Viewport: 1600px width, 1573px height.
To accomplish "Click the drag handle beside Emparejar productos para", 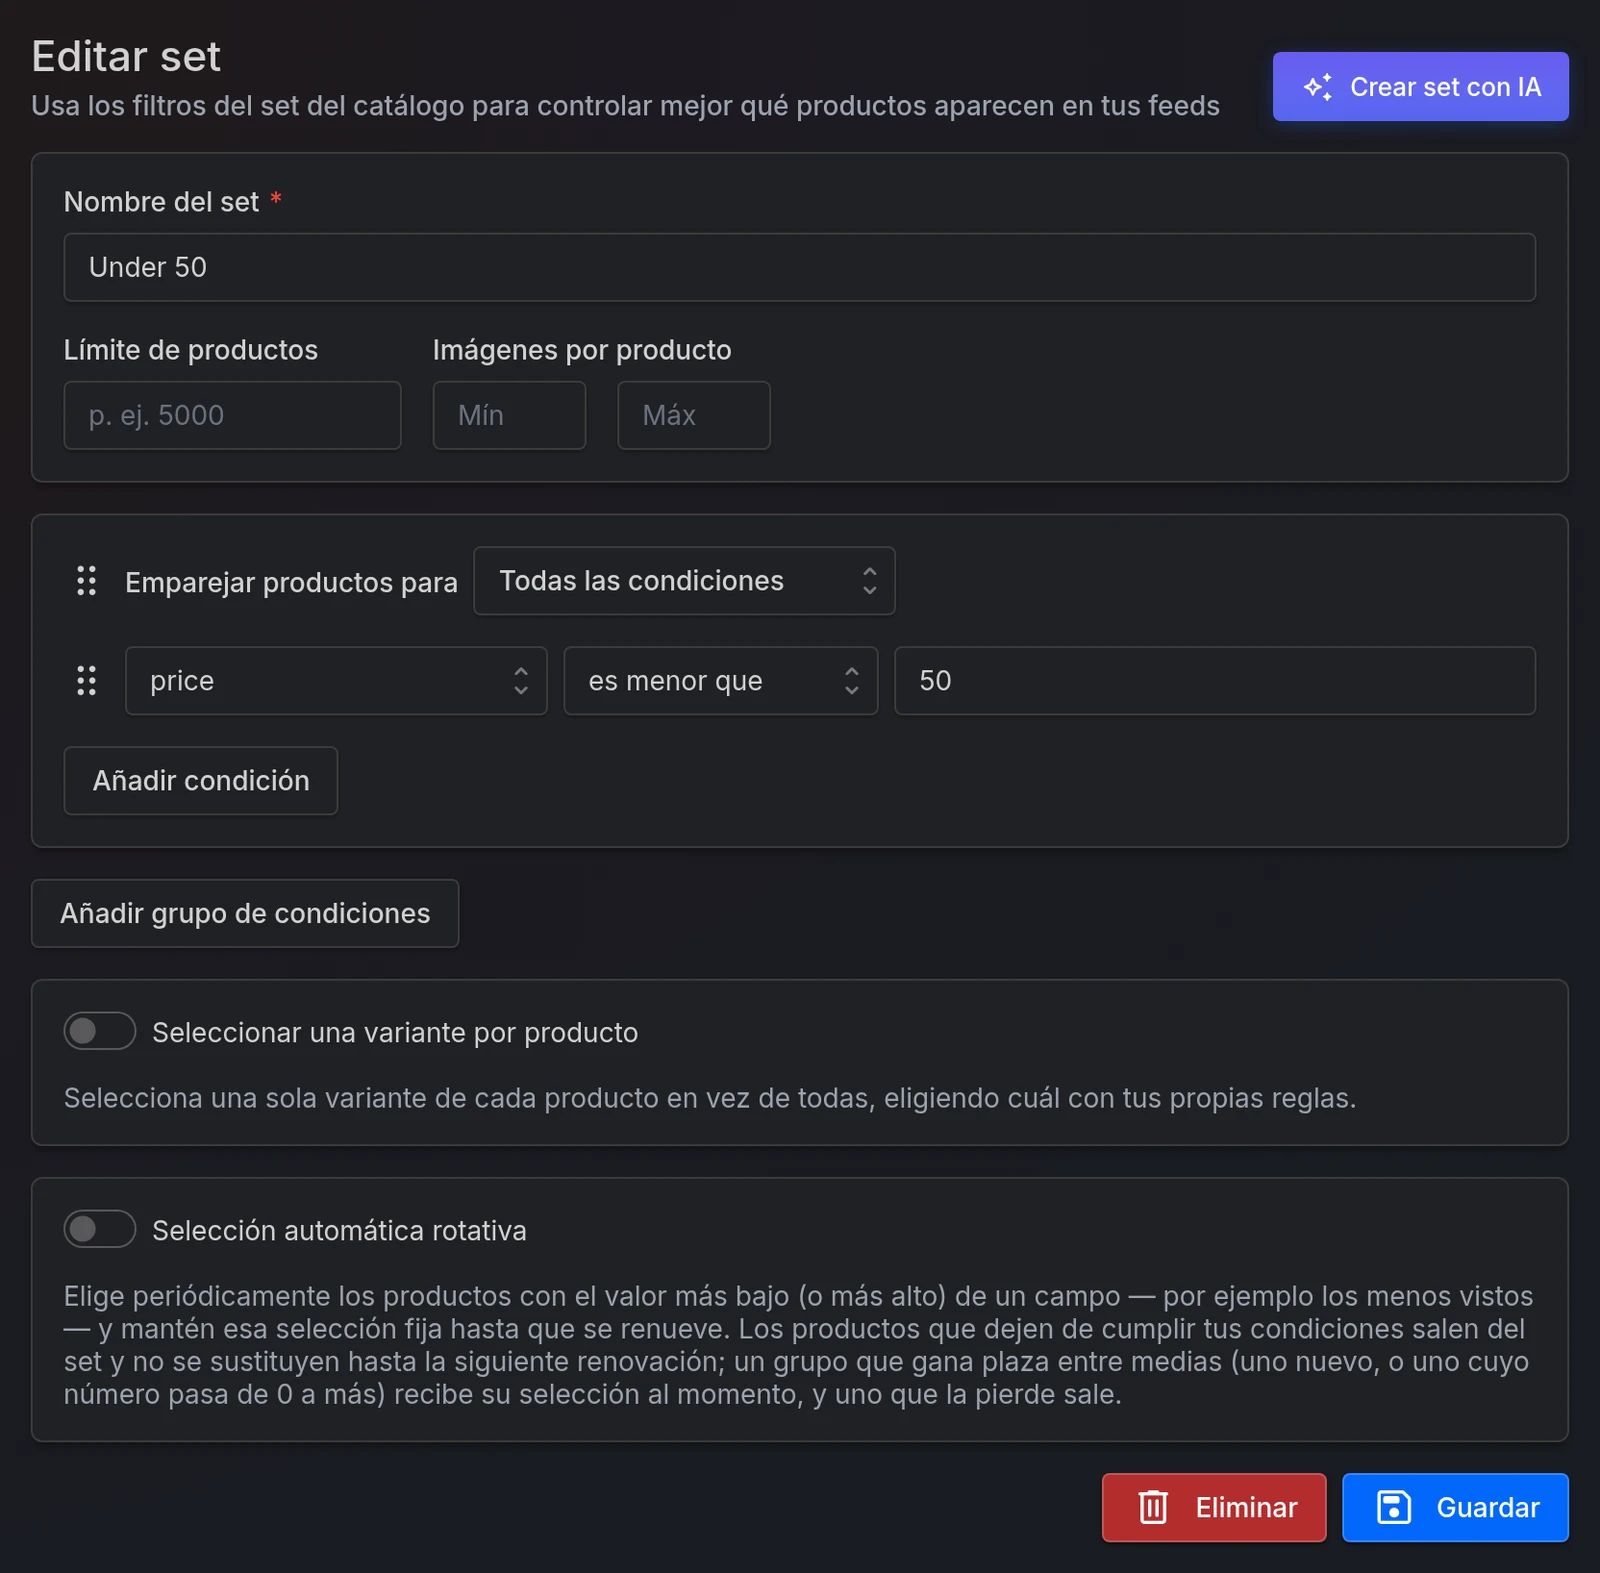I will (87, 581).
